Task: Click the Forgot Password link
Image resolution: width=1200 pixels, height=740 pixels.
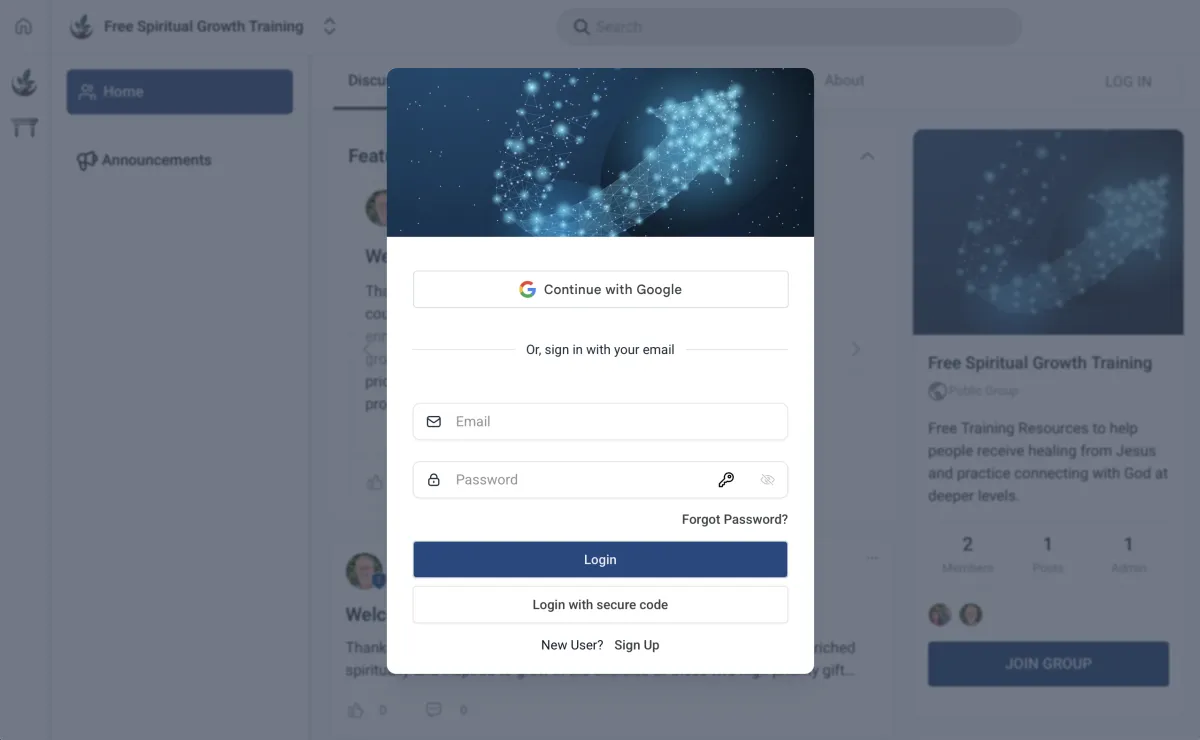Action: point(735,519)
